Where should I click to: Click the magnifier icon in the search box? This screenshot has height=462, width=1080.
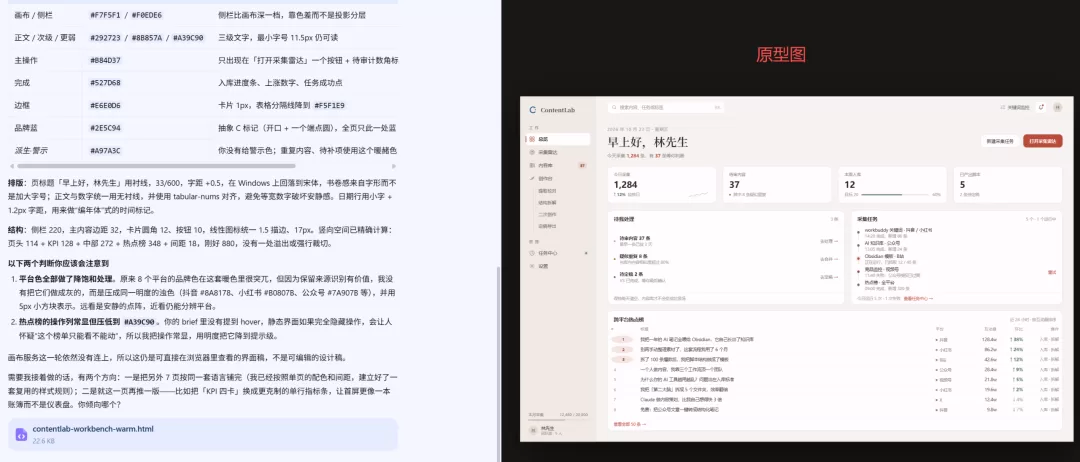click(614, 107)
